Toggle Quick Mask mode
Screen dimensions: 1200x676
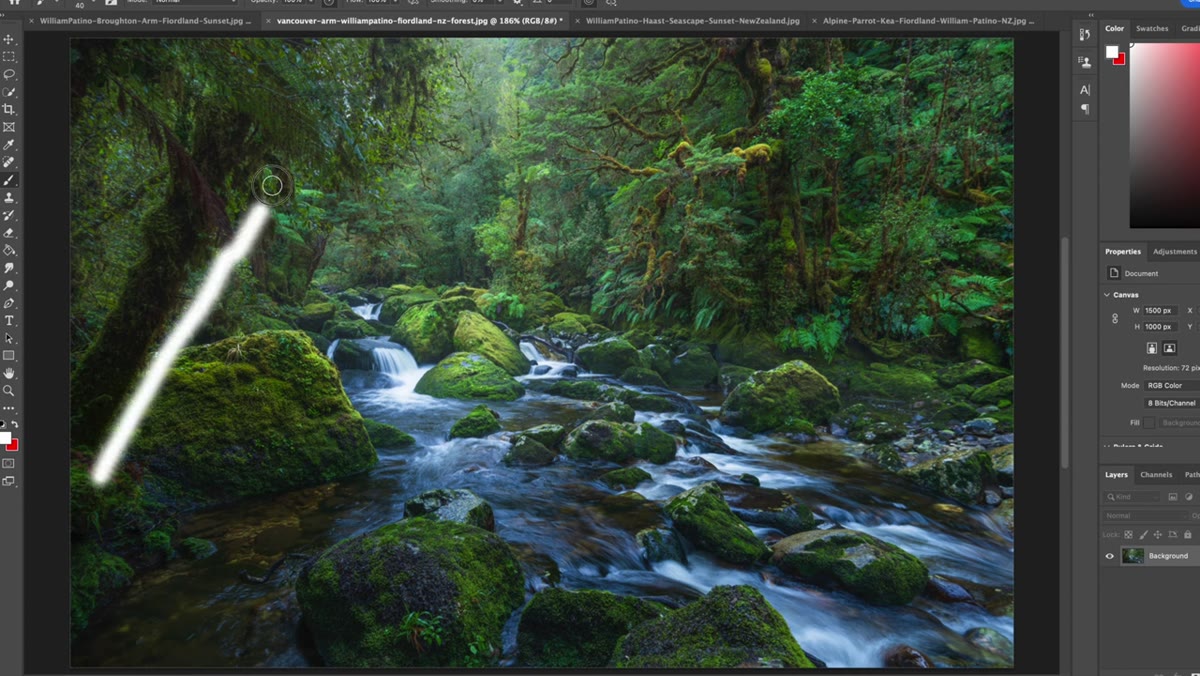click(x=9, y=463)
